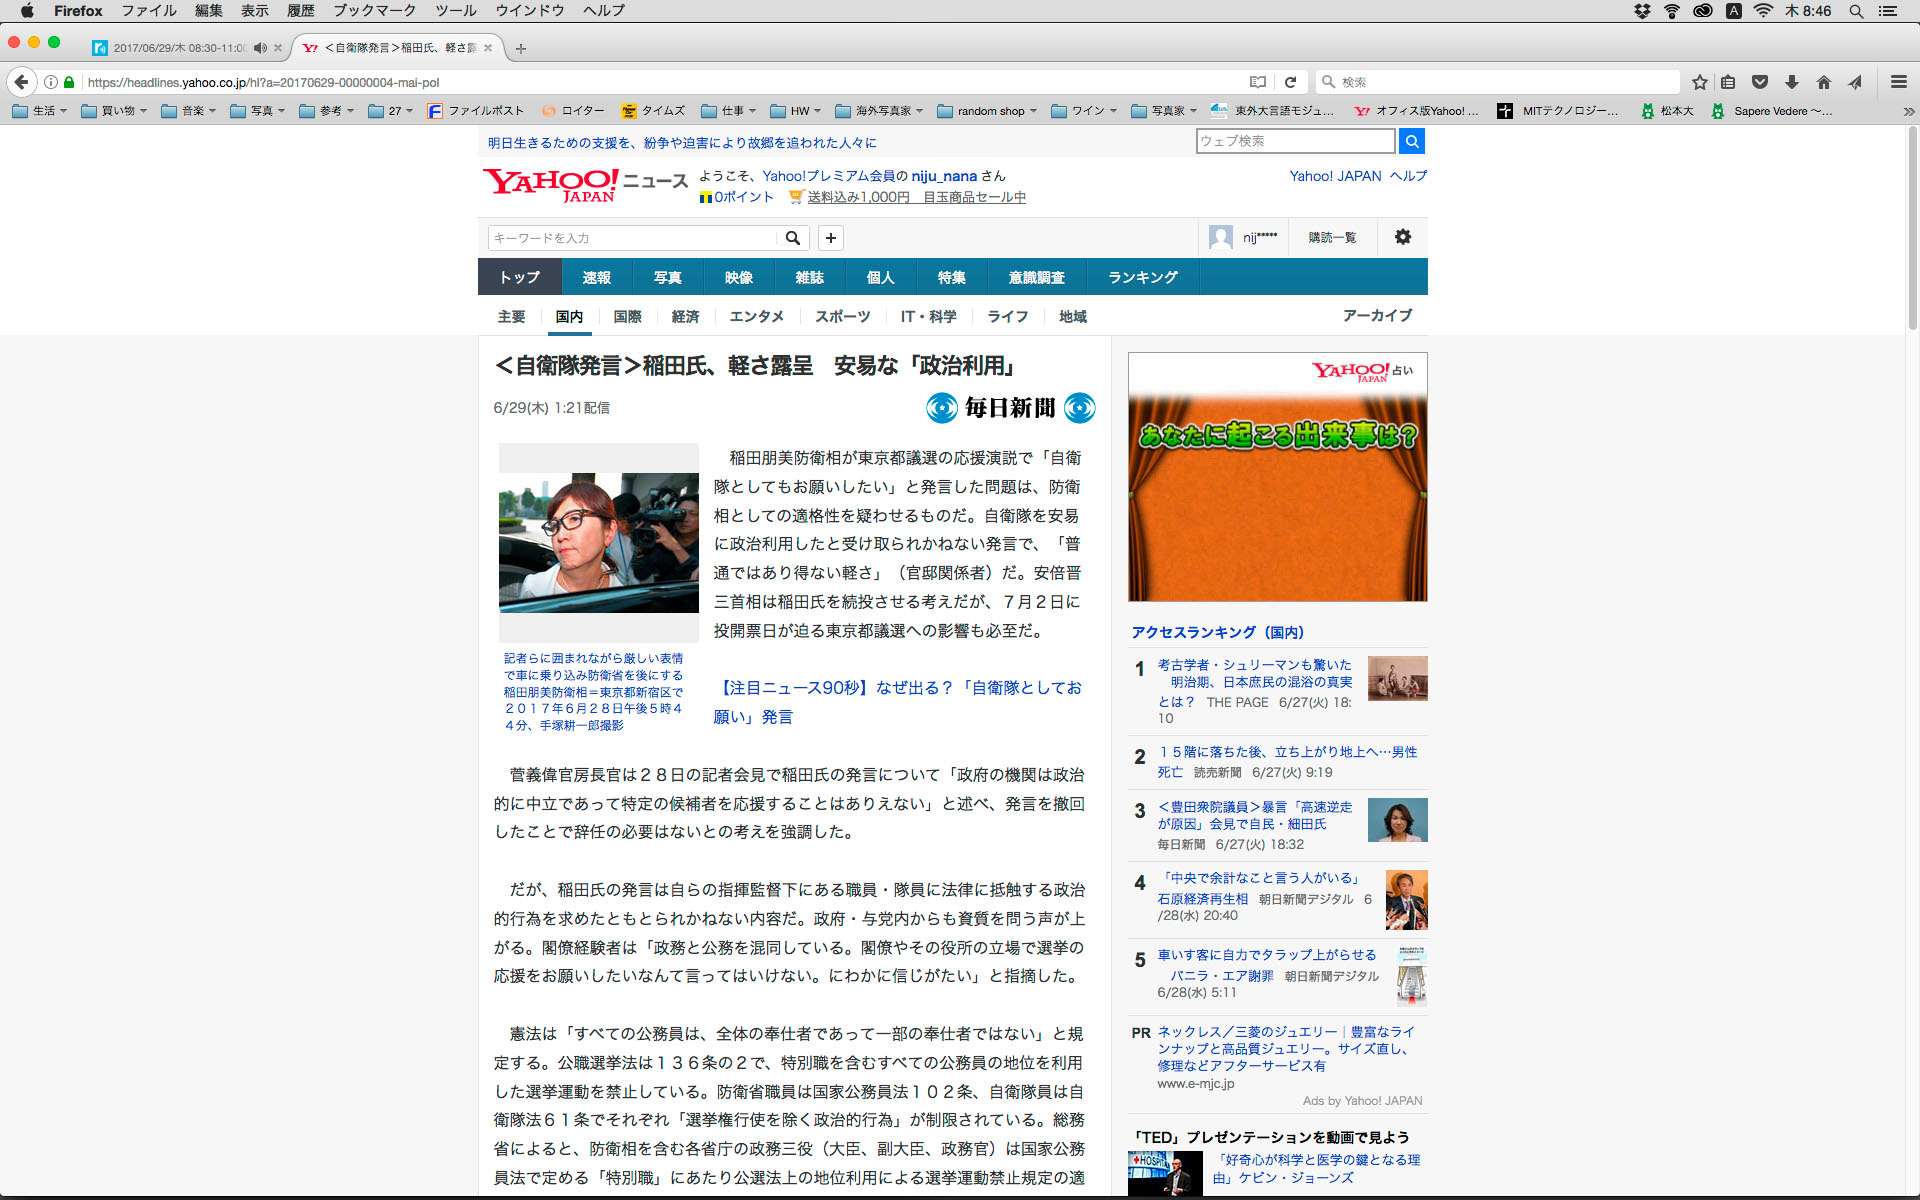Mute the audio on the first tab

[x=260, y=48]
